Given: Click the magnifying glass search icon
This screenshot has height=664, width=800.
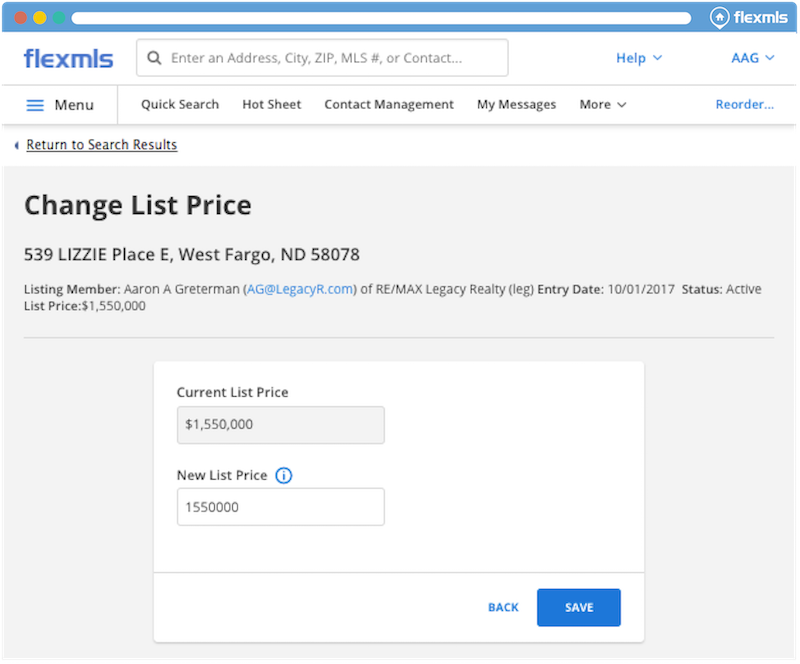Looking at the screenshot, I should click(x=155, y=58).
